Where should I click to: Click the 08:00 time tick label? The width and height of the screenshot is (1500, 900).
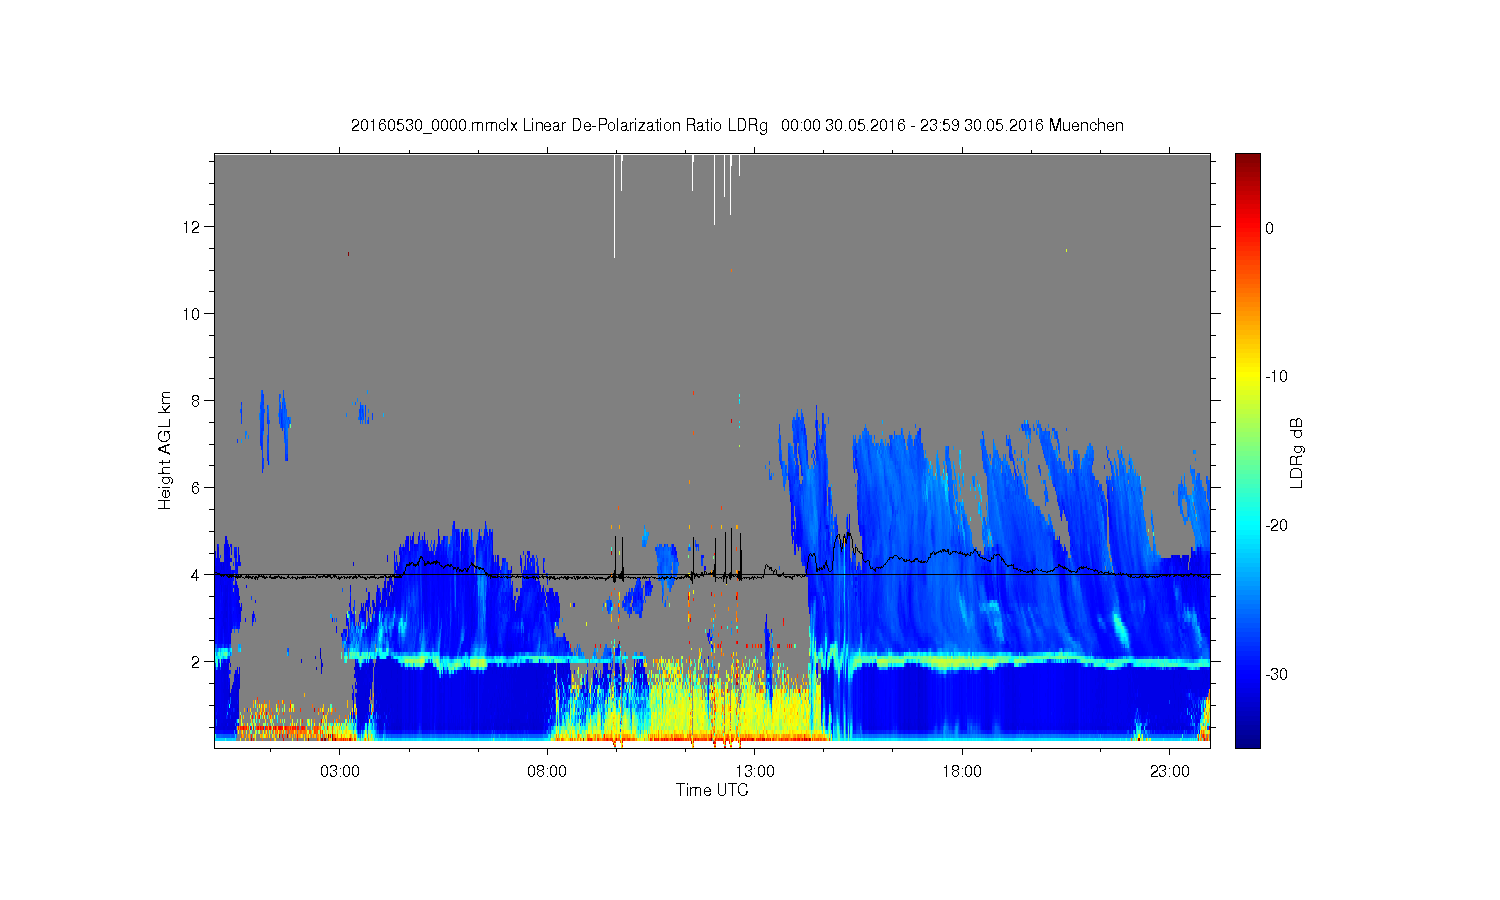547,772
